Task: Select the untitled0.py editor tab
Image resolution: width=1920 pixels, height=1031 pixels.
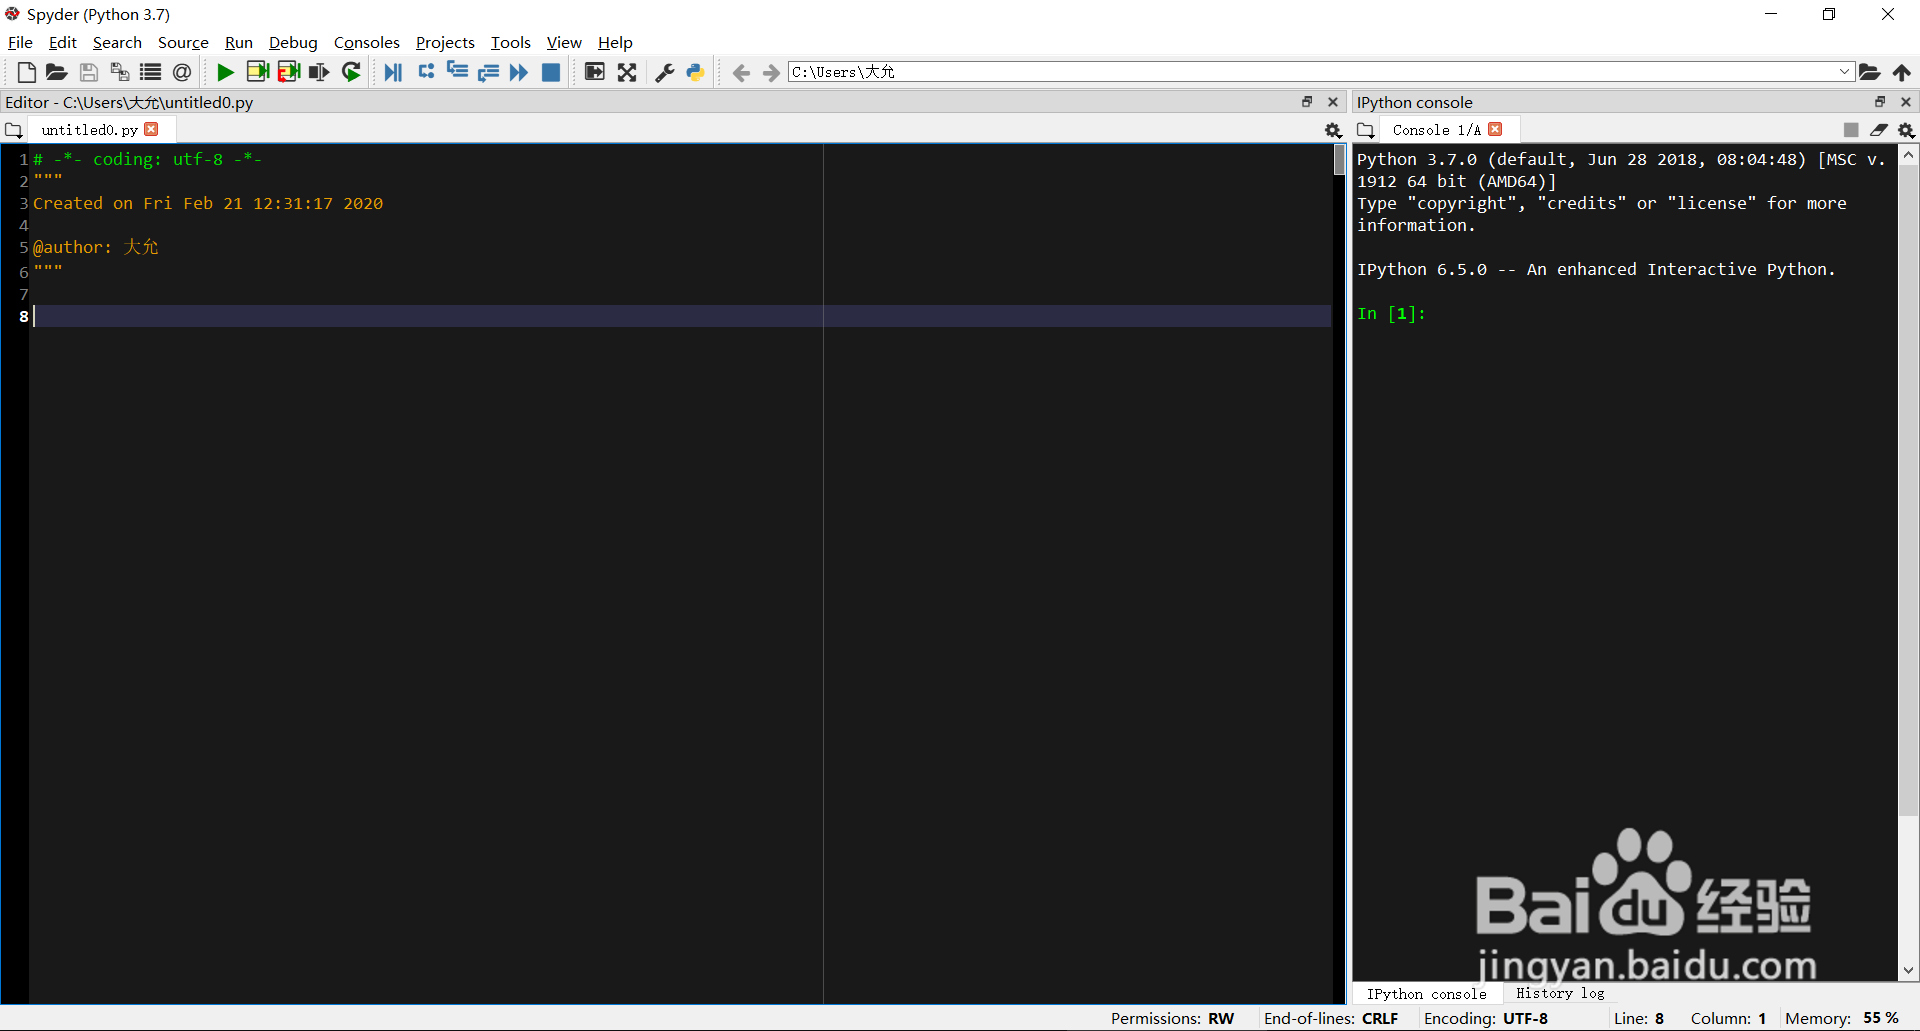Action: [x=89, y=130]
